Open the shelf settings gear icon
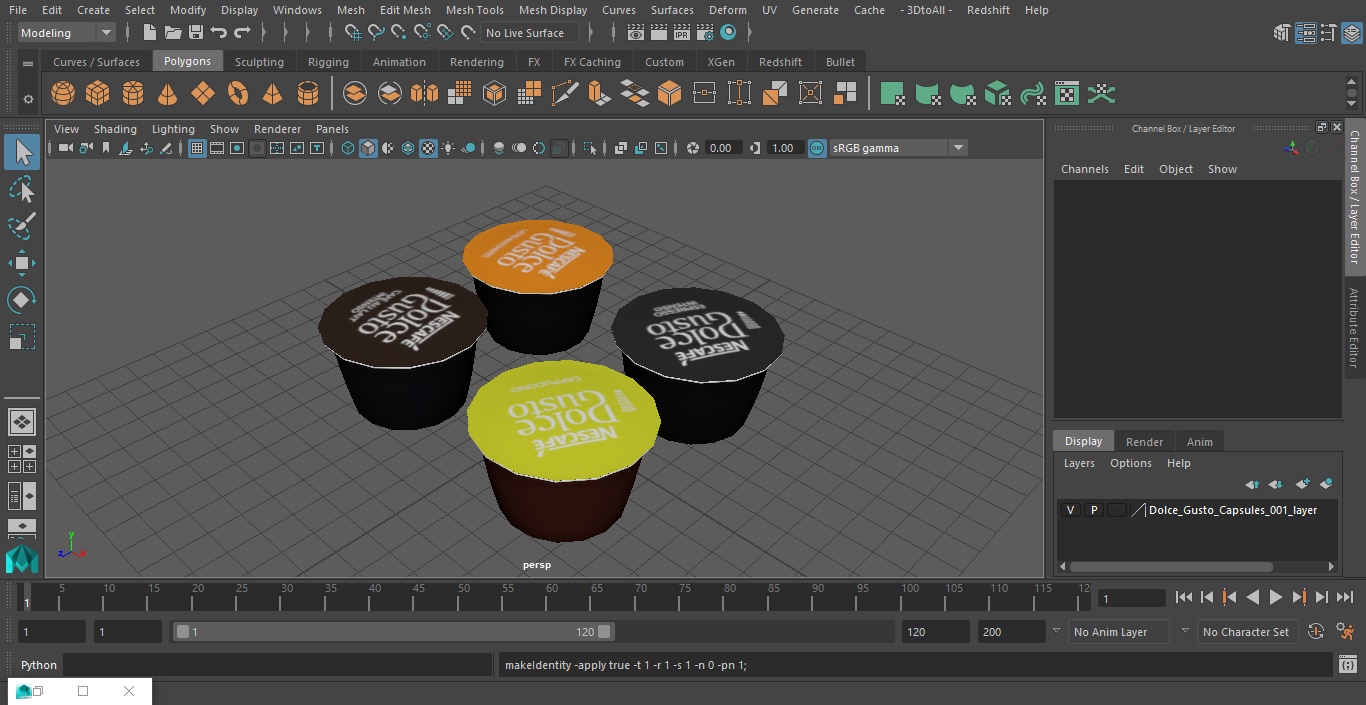This screenshot has height=705, width=1366. (28, 99)
